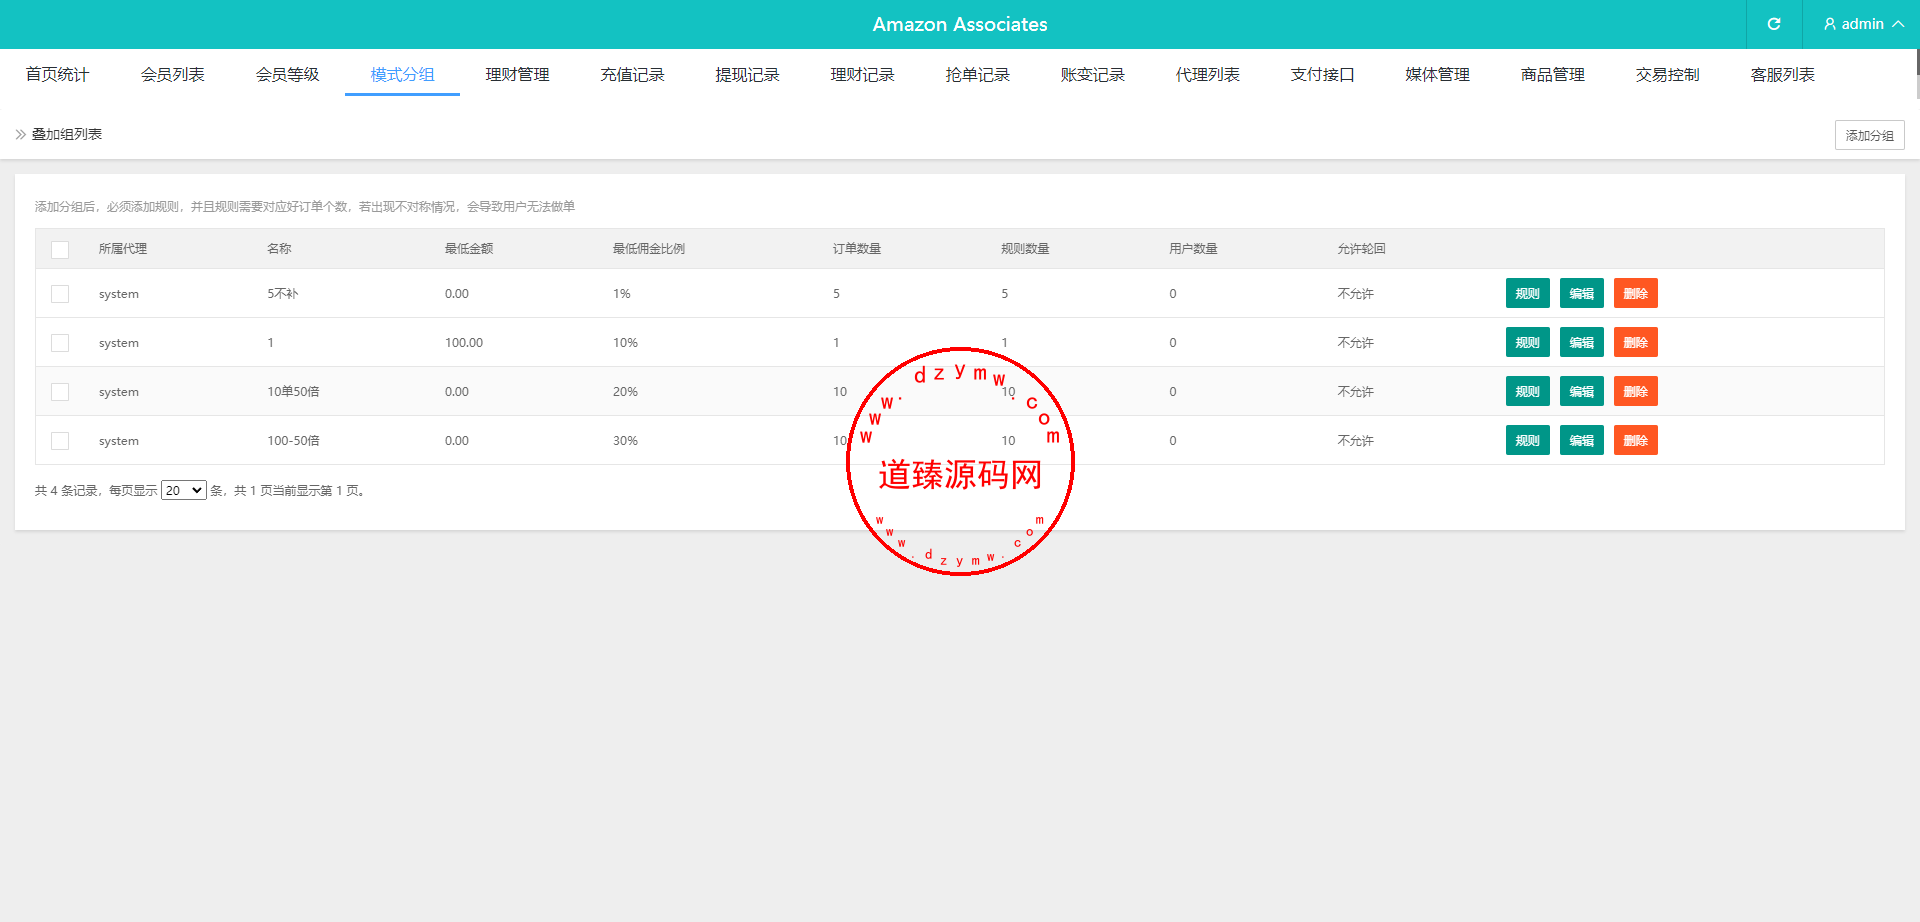Open the 抢单记录 tab
The height and width of the screenshot is (922, 1920).
977,75
